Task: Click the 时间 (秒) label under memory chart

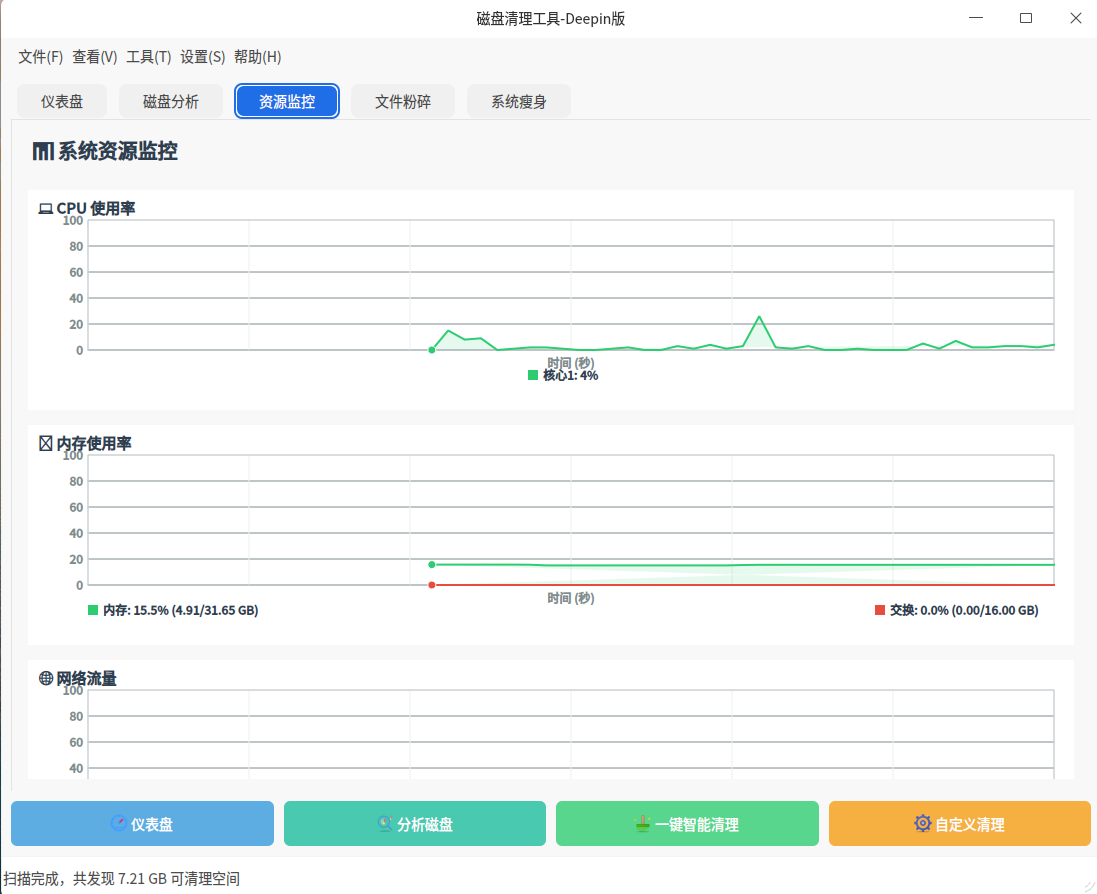Action: [571, 598]
